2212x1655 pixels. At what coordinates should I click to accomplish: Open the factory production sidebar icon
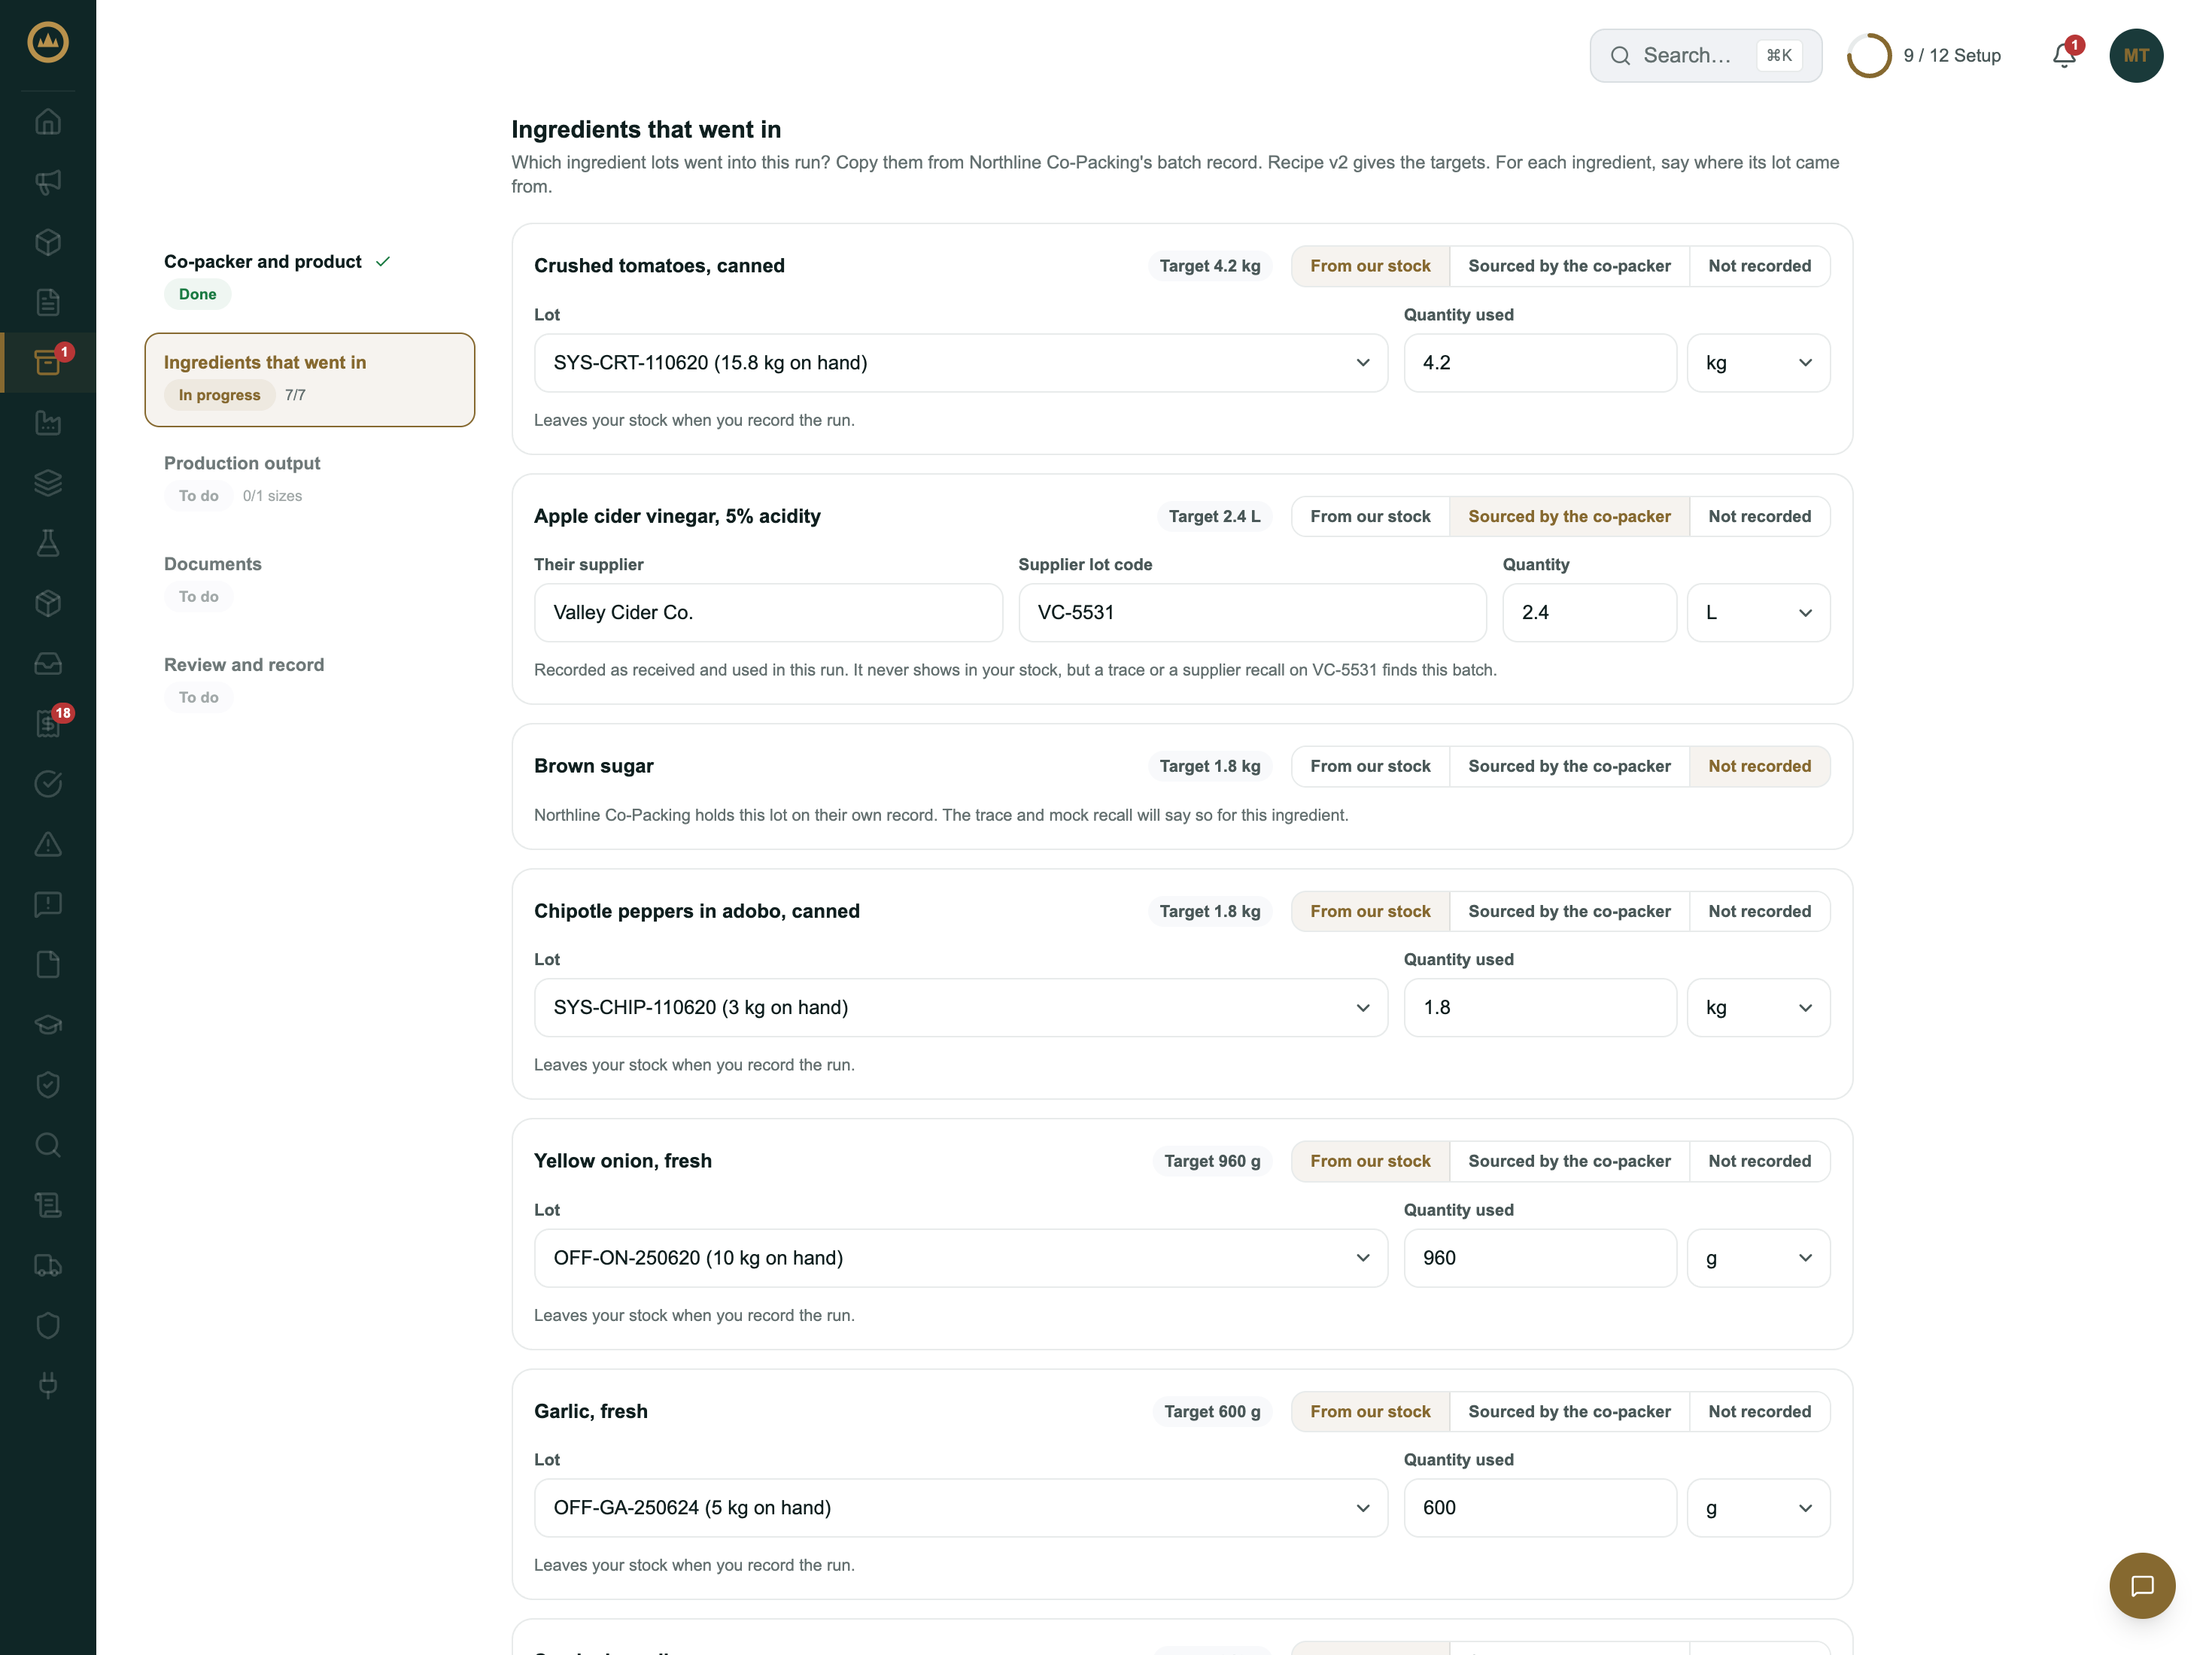pyautogui.click(x=48, y=423)
